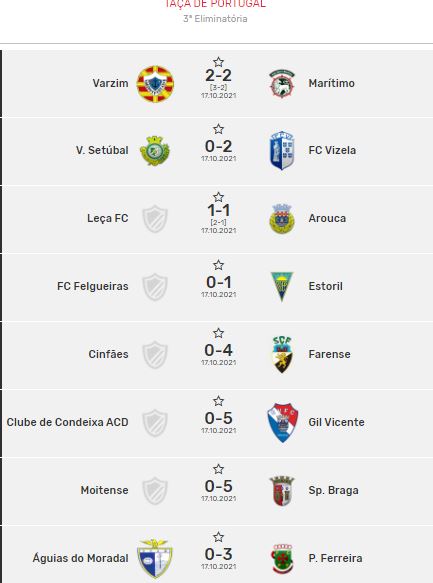This screenshot has height=583, width=433.
Task: Click the Marítimo club crest
Action: [x=282, y=84]
